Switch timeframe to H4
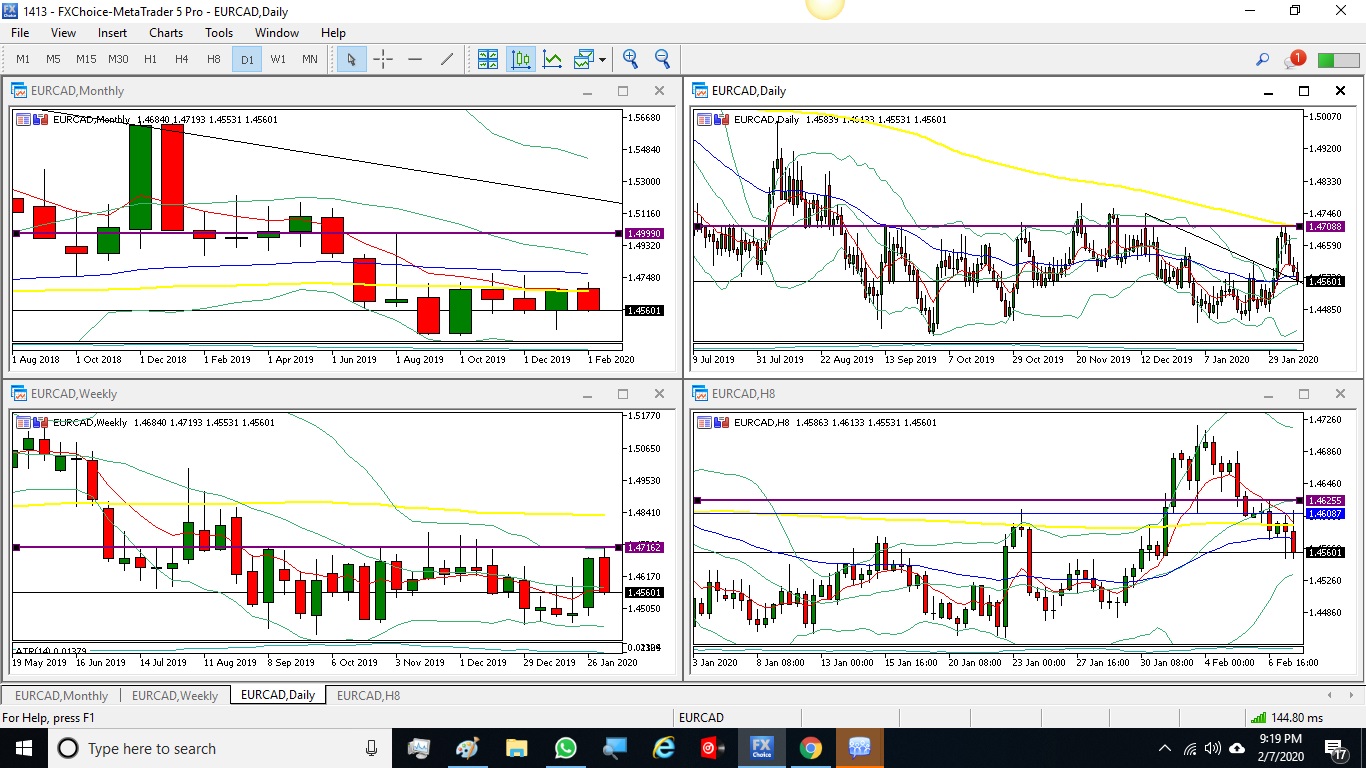 [182, 59]
